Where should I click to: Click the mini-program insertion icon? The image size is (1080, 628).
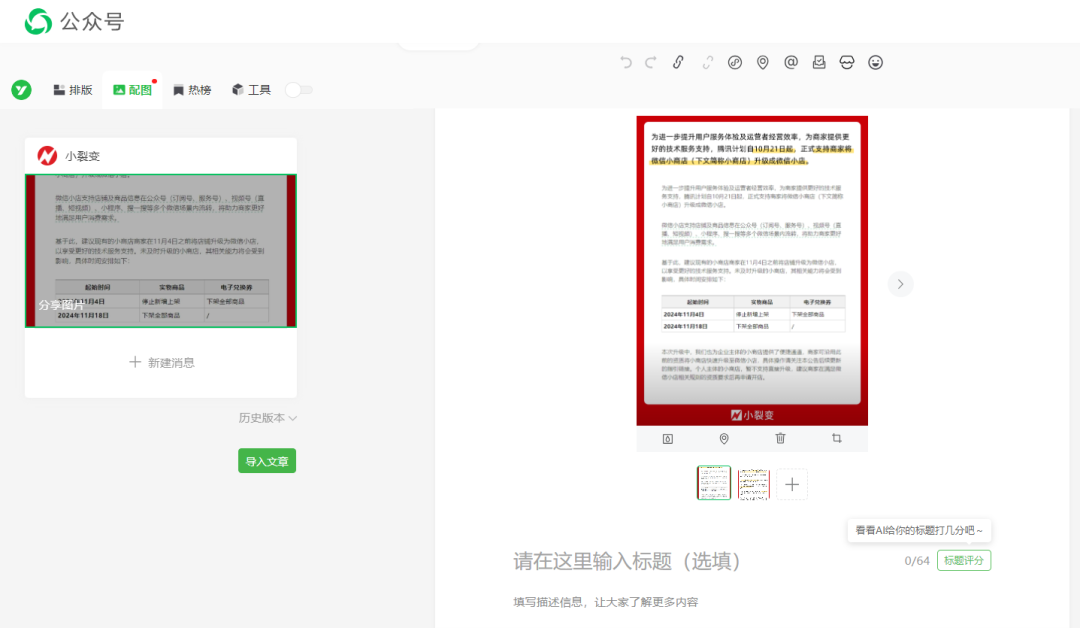pyautogui.click(x=735, y=62)
